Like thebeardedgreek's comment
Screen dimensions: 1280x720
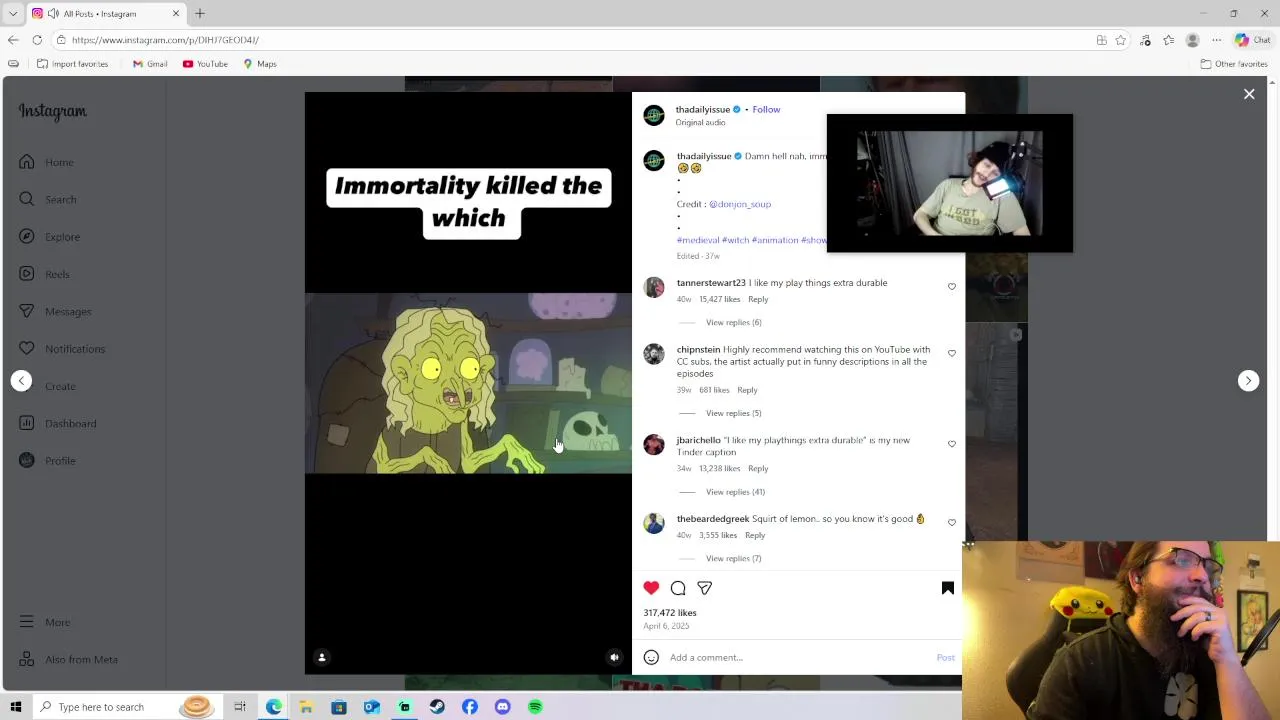[x=952, y=523]
